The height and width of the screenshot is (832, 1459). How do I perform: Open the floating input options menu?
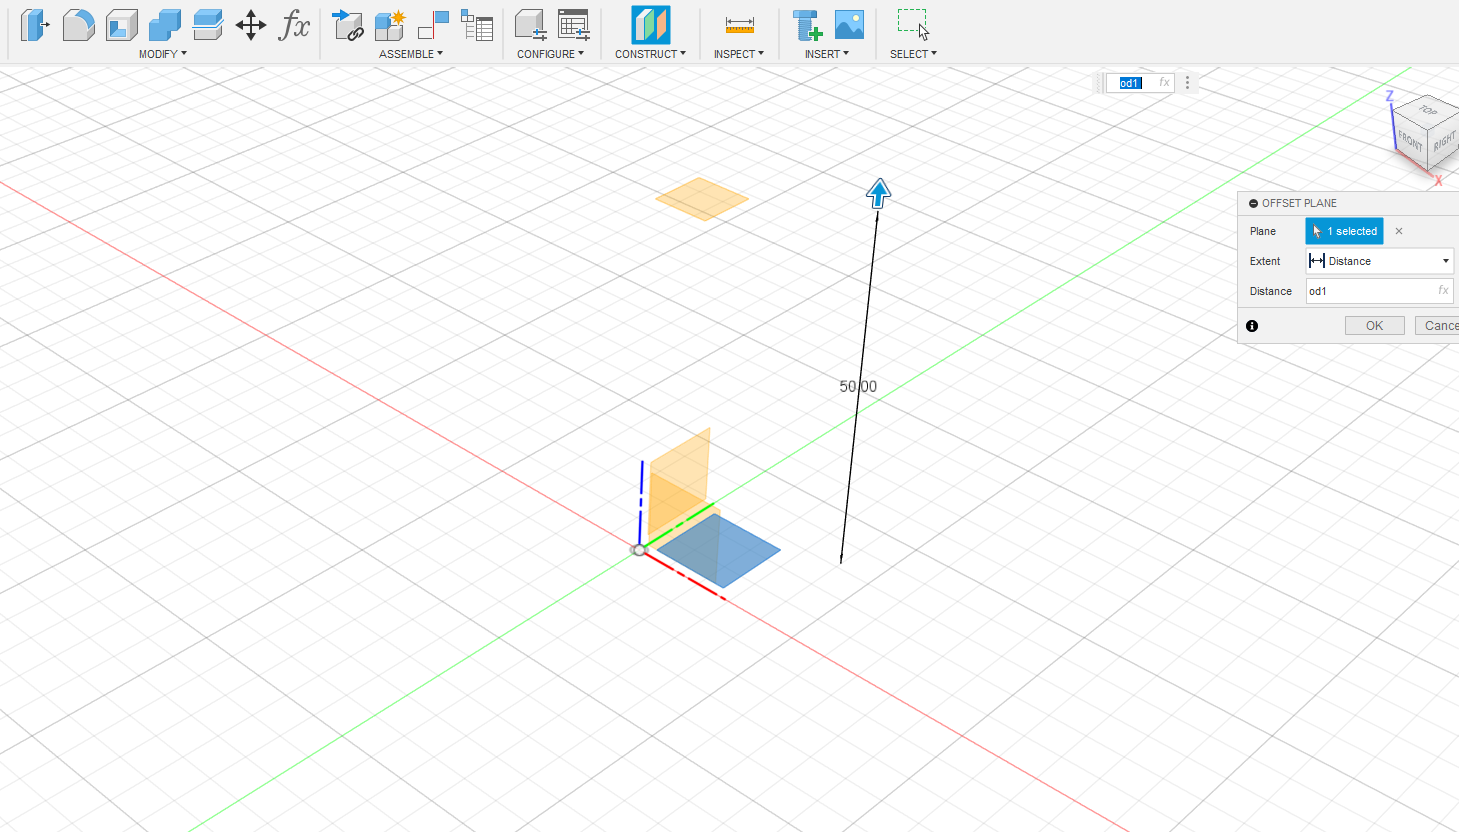1188,83
